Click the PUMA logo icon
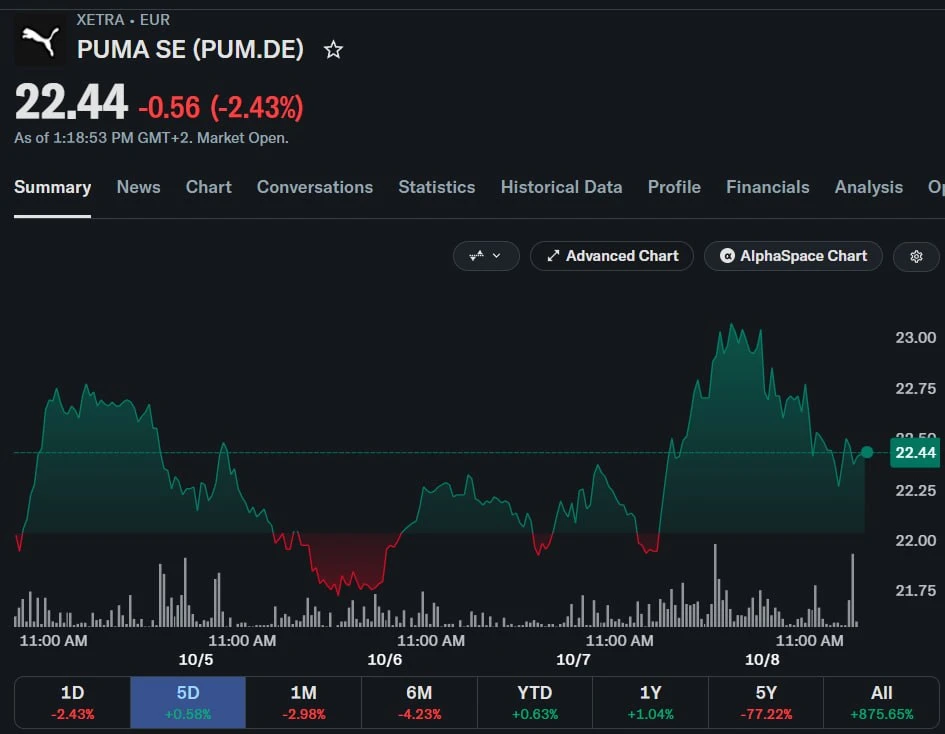 tap(40, 40)
